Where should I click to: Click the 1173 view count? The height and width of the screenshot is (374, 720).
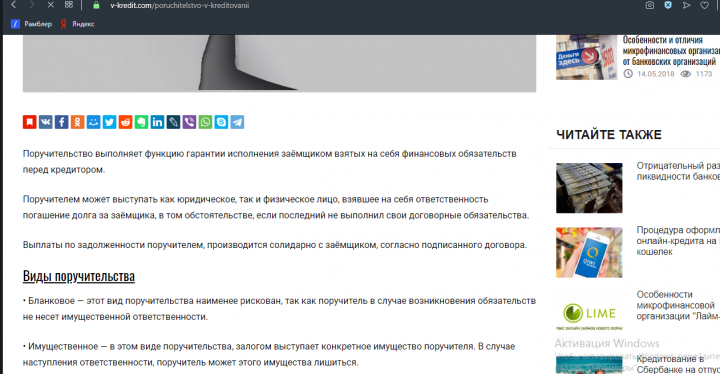703,74
